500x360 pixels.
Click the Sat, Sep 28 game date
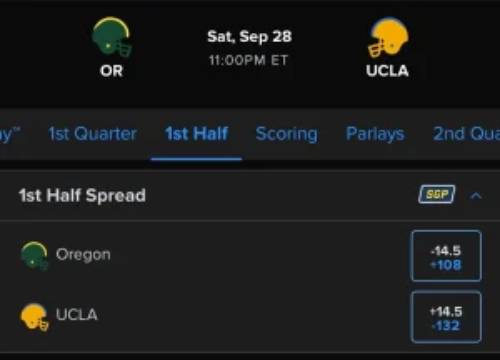tap(250, 37)
